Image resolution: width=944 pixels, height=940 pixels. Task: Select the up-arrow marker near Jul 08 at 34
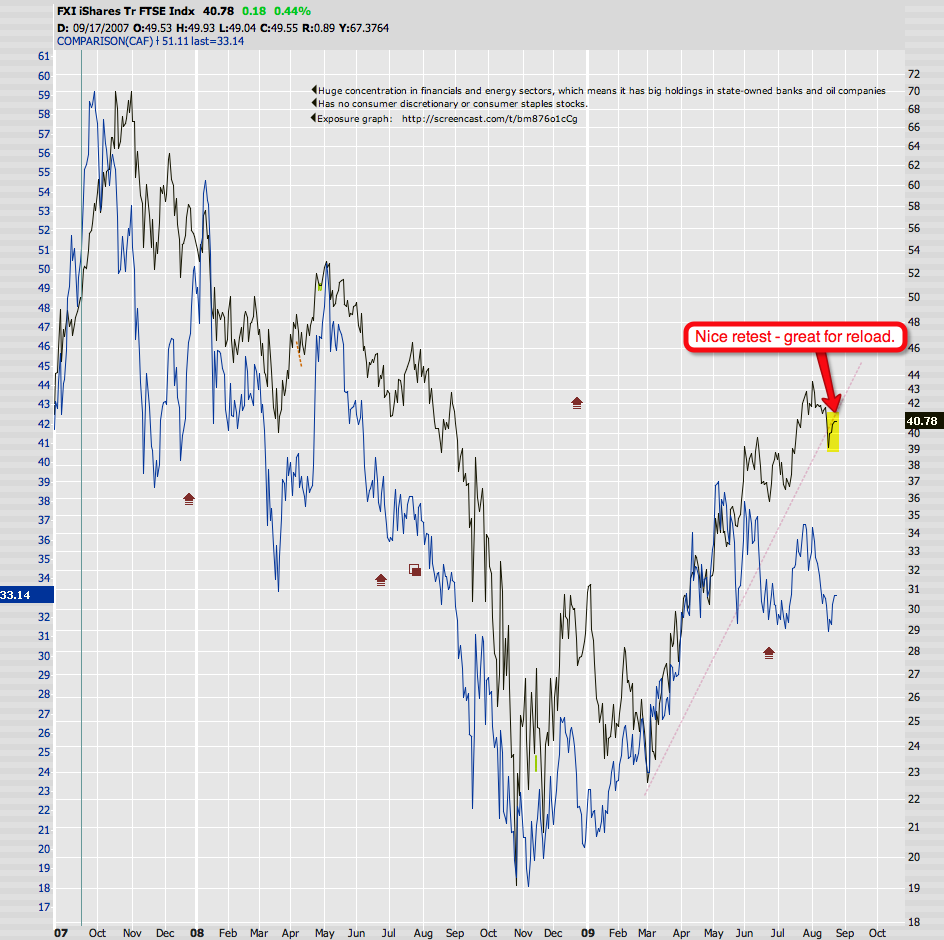(x=380, y=580)
